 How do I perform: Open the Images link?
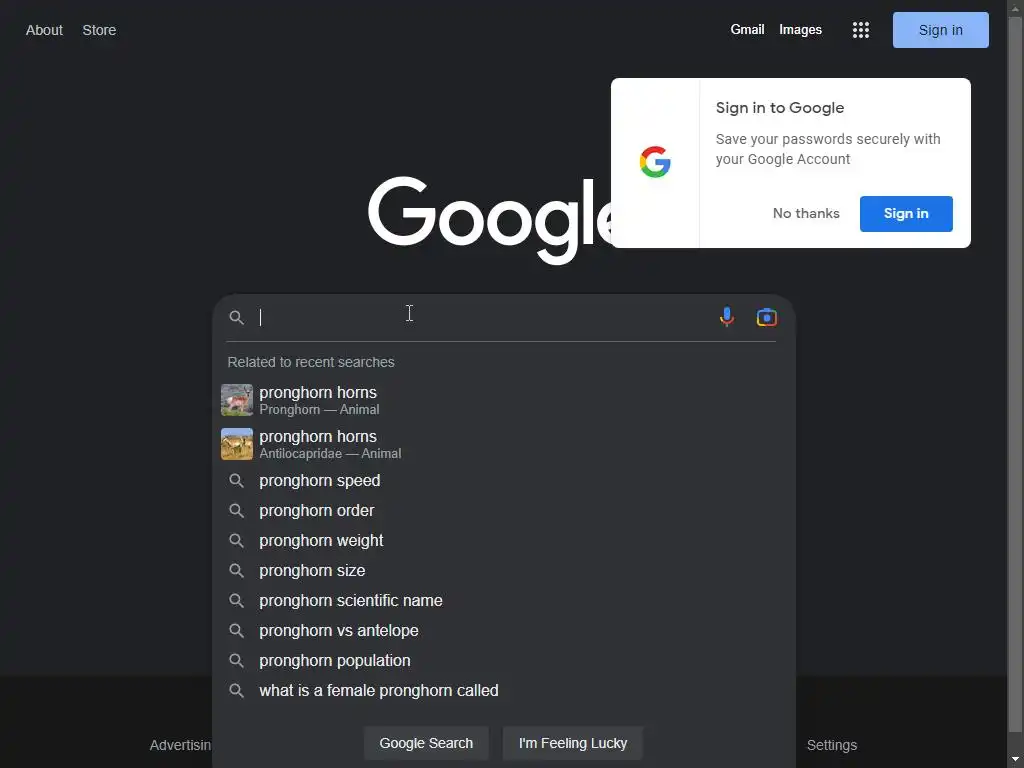(x=800, y=29)
